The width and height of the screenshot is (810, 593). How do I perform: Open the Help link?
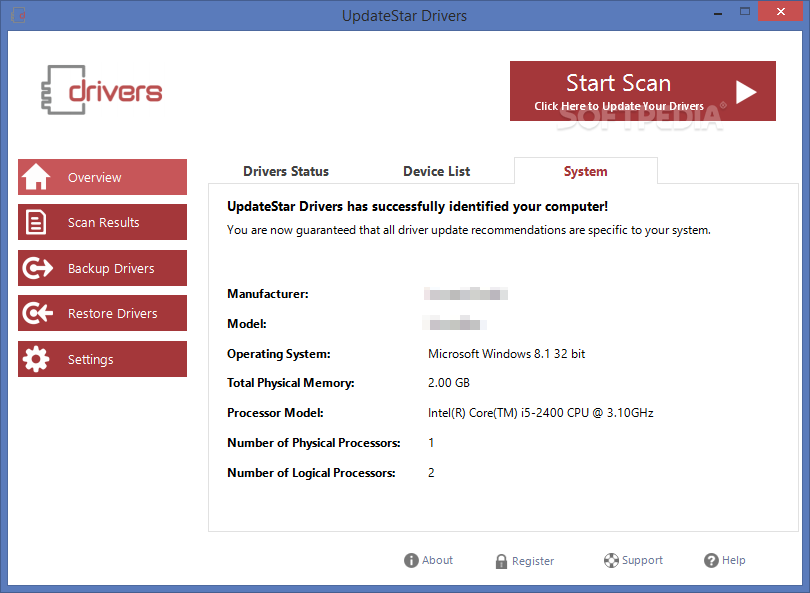pyautogui.click(x=725, y=560)
